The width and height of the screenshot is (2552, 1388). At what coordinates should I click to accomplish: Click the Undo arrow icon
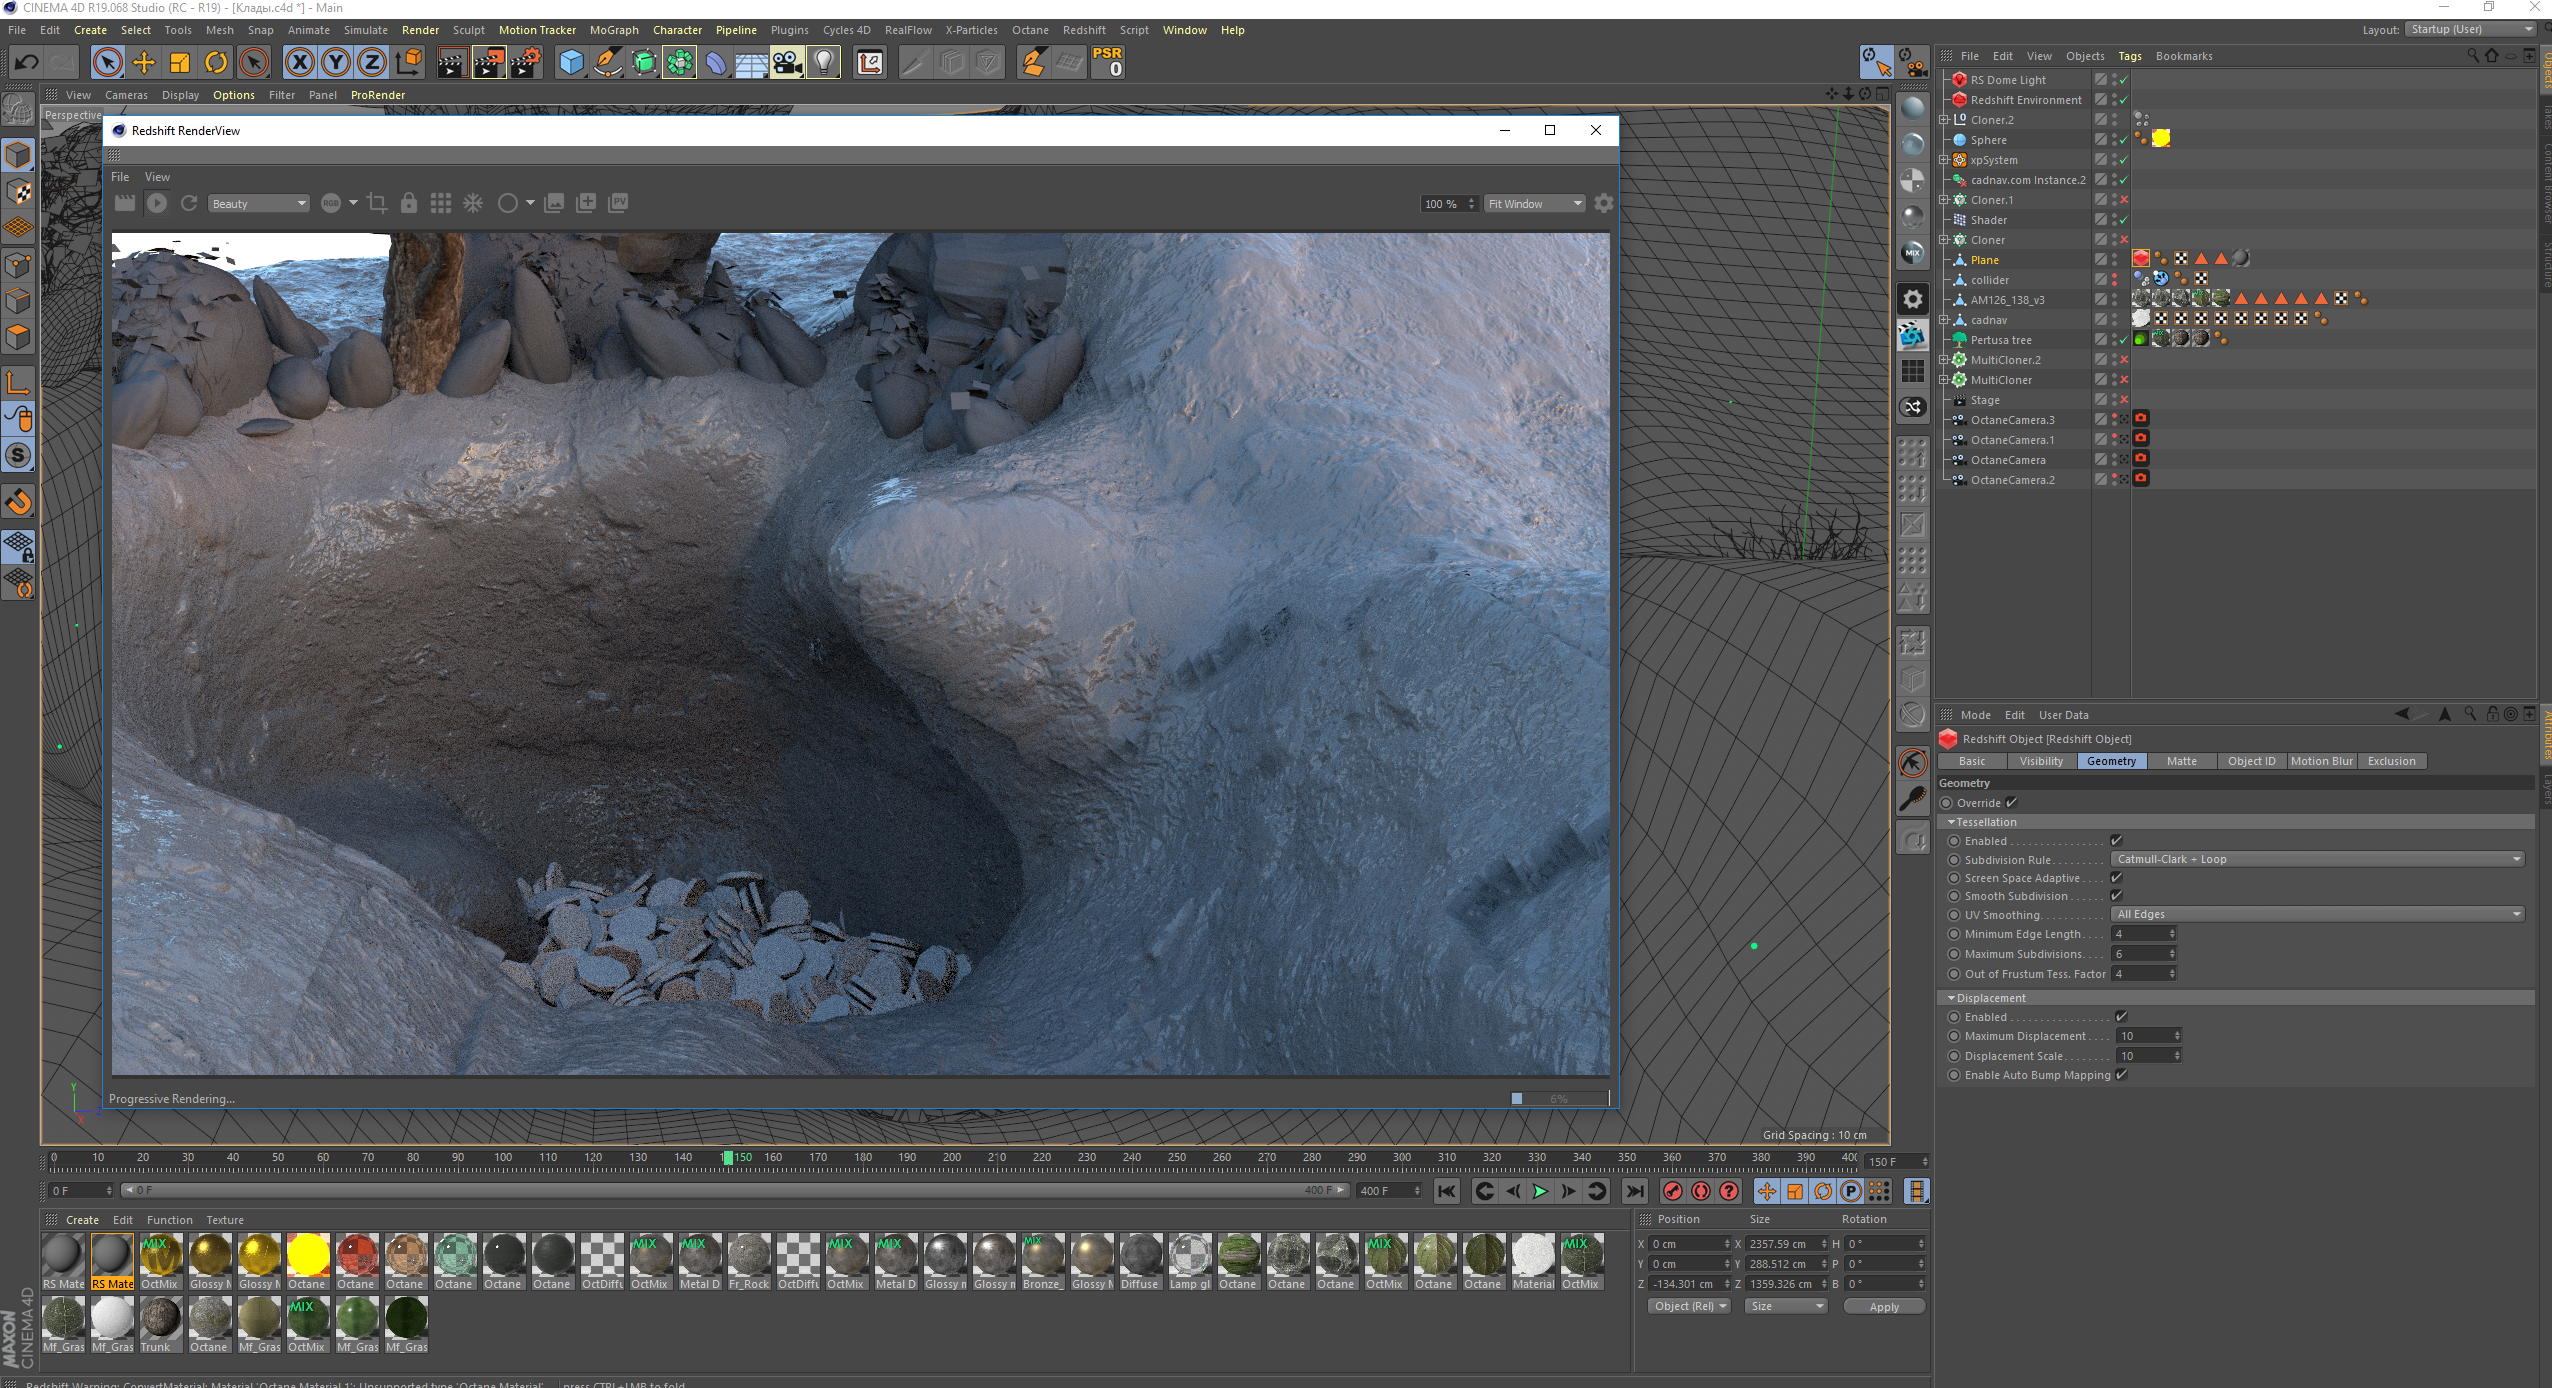[x=26, y=63]
